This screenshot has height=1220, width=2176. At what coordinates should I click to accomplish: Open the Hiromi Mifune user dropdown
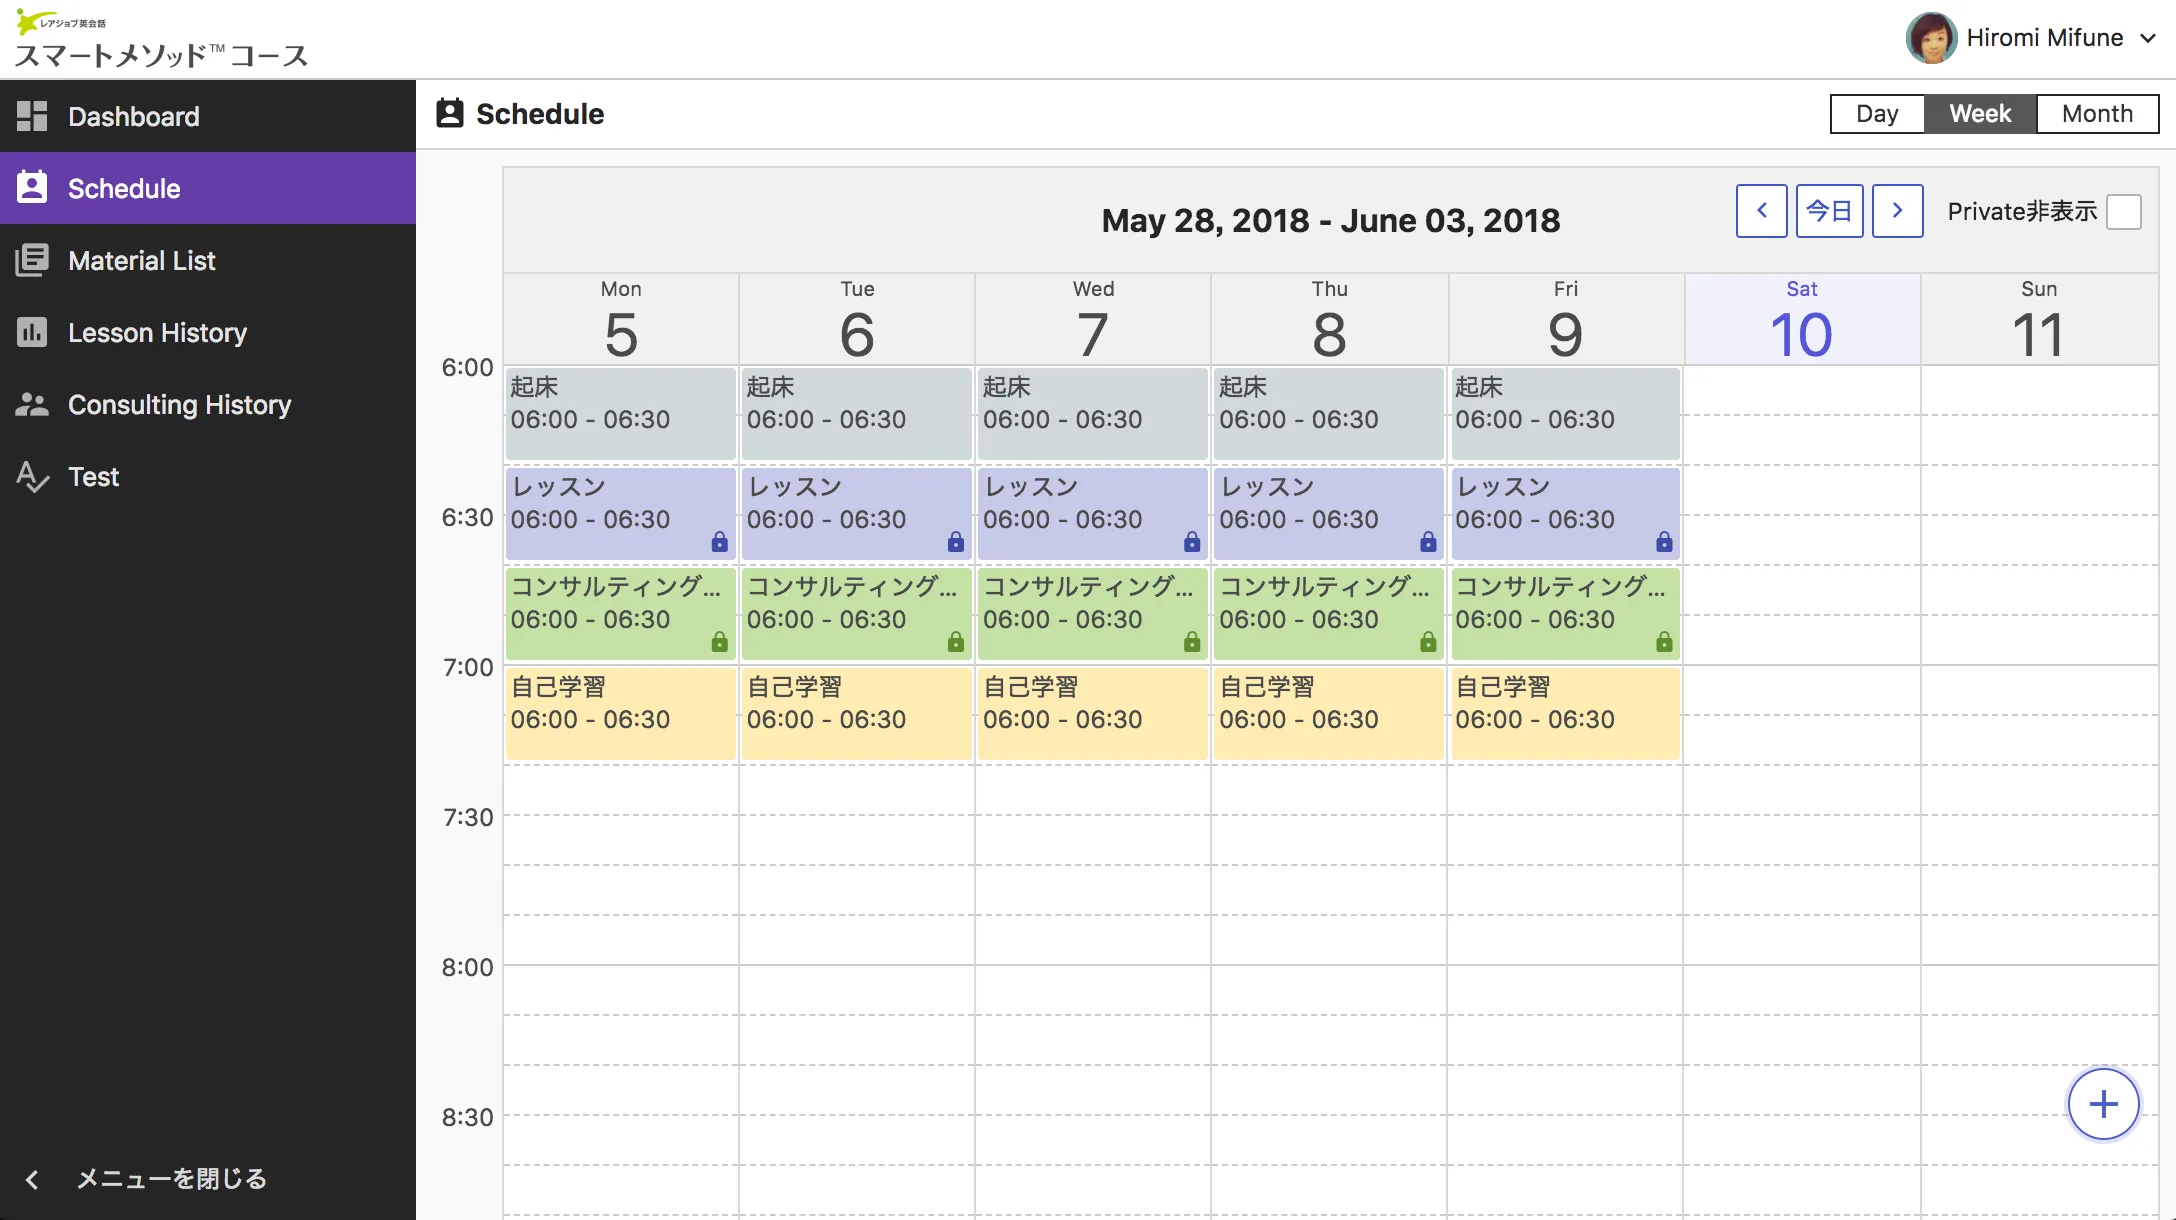[2147, 38]
